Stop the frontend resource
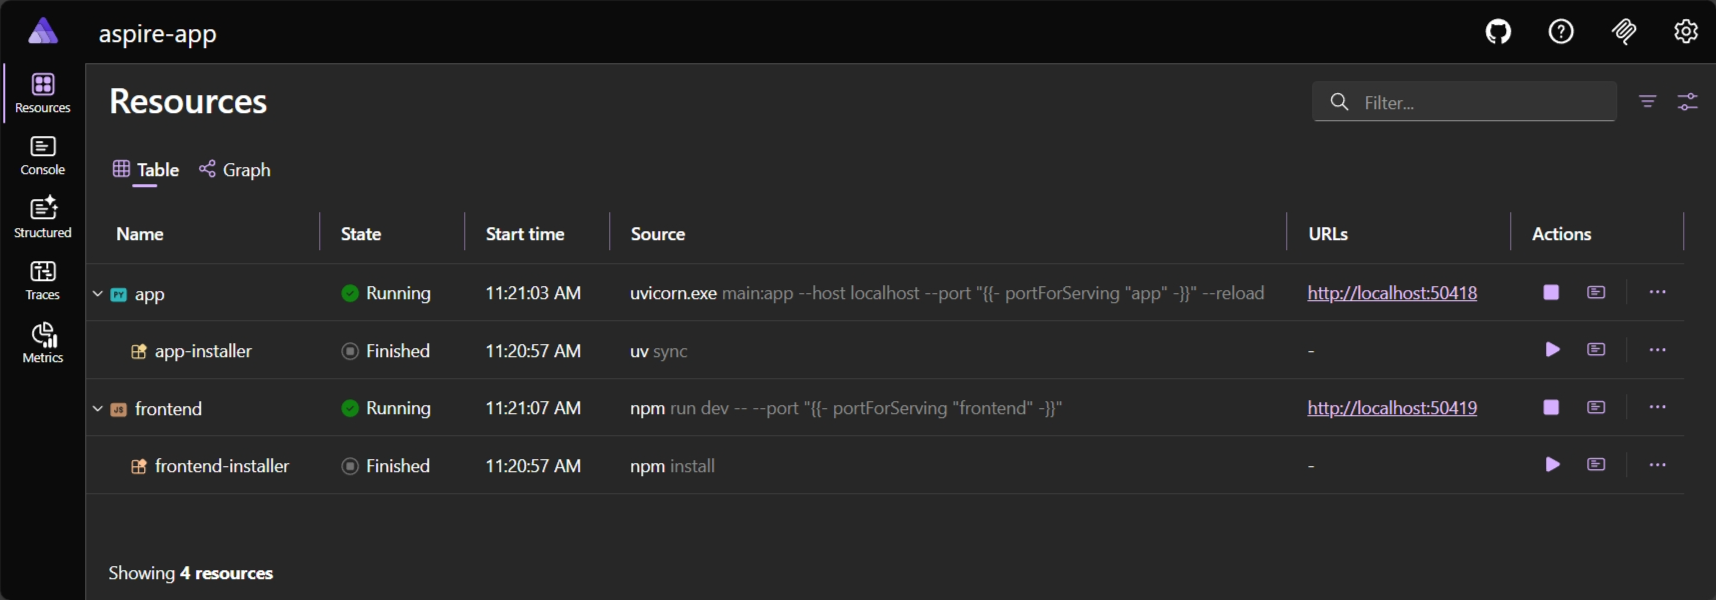1716x600 pixels. (1551, 408)
